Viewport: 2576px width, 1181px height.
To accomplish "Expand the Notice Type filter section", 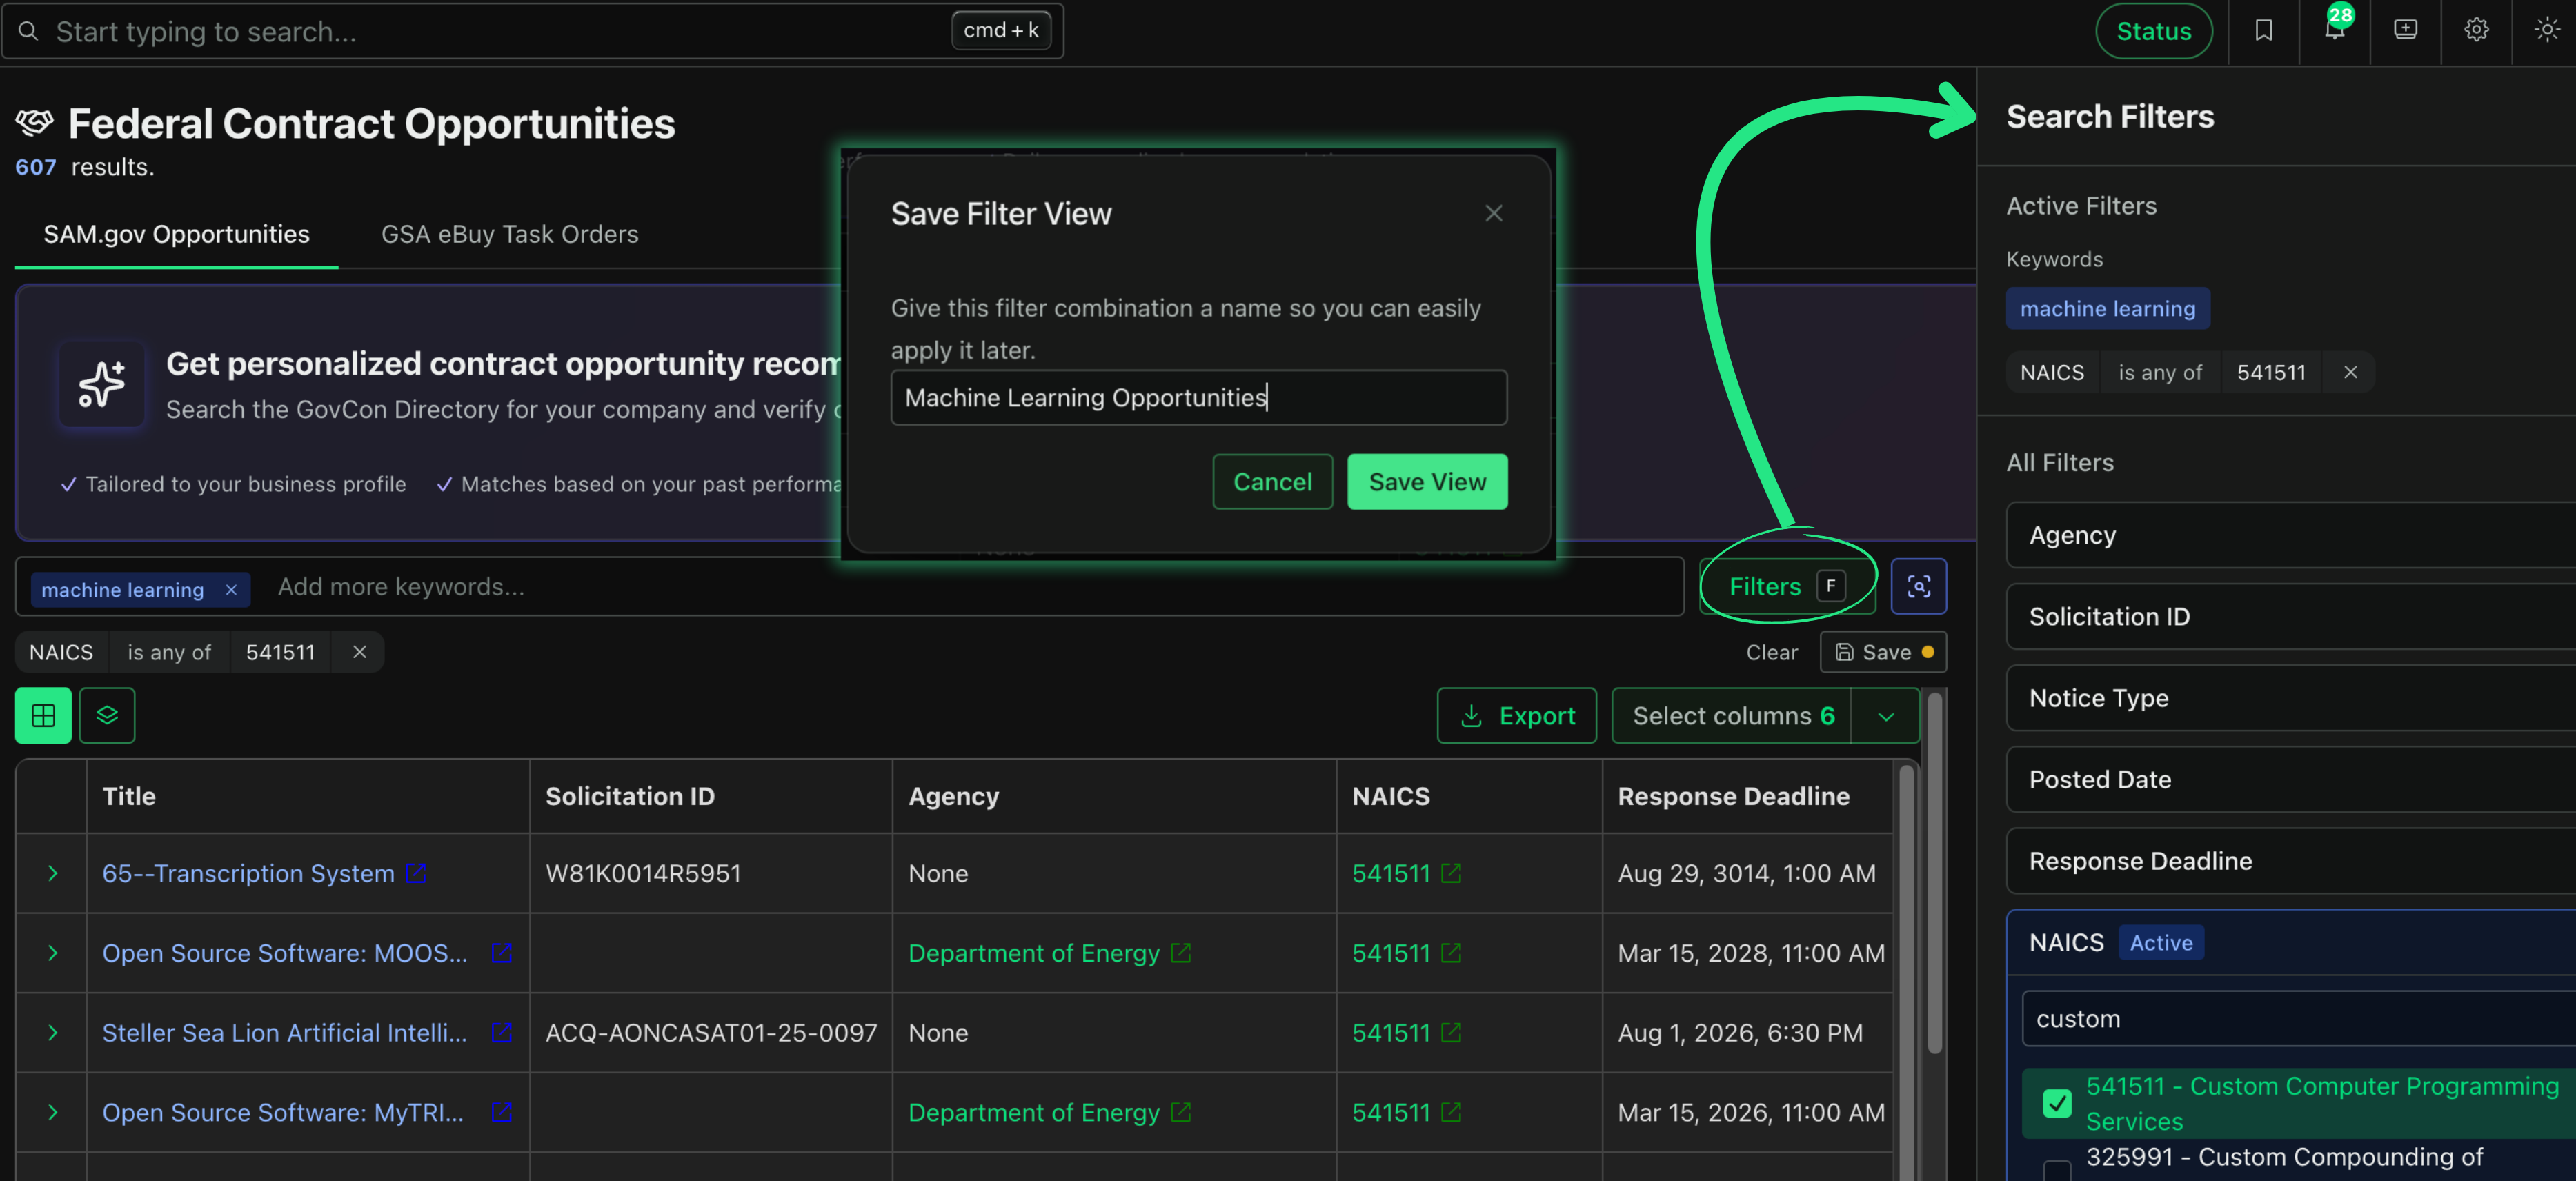I will click(2290, 698).
